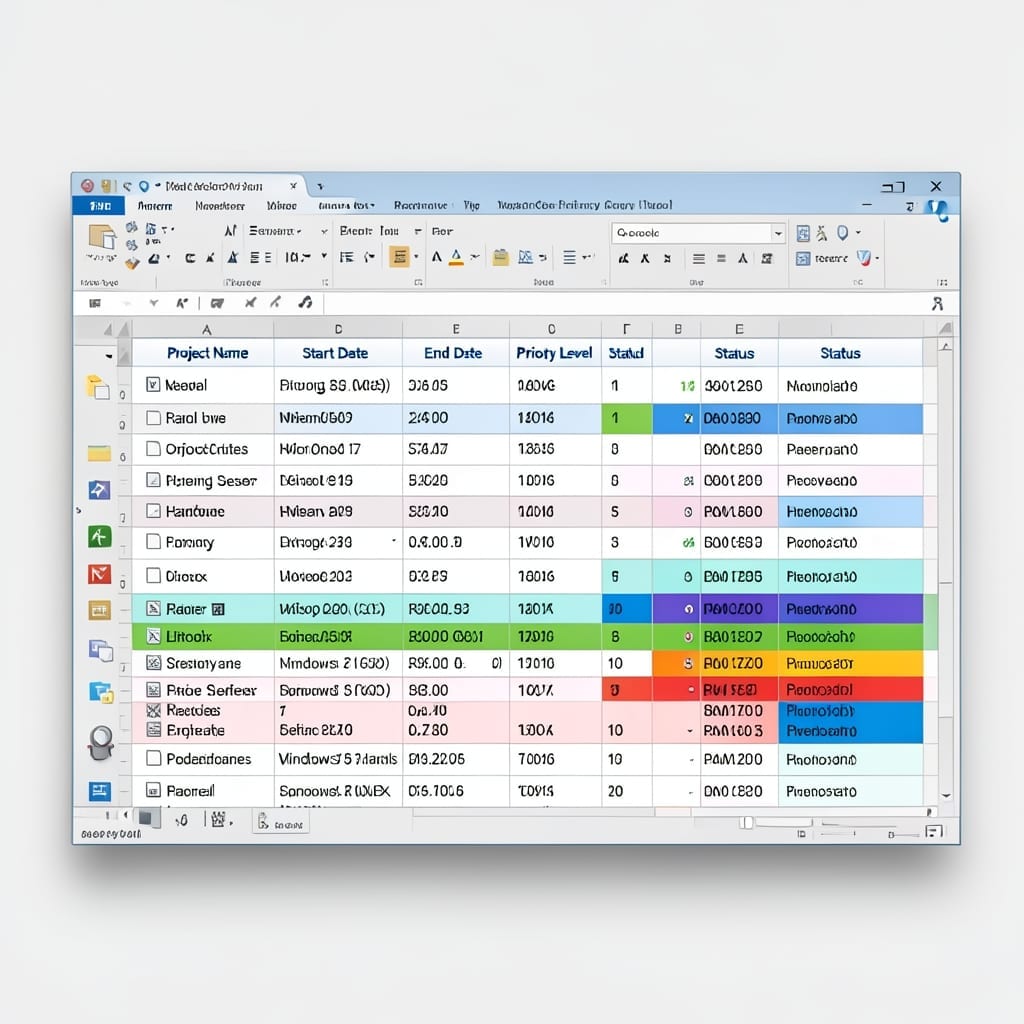Click the yellow clipboard icon in ribbon
The height and width of the screenshot is (1024, 1024).
coord(500,257)
